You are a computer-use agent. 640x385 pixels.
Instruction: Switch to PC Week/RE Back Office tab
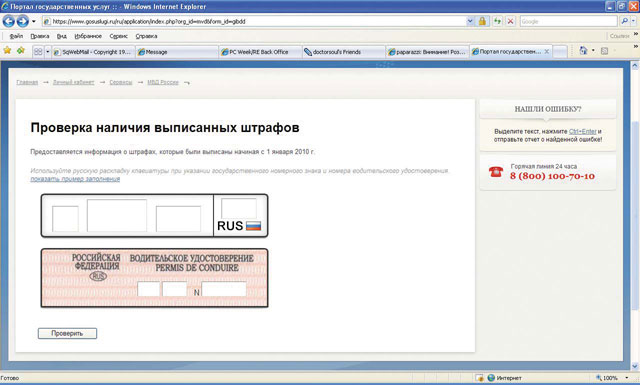tap(260, 52)
